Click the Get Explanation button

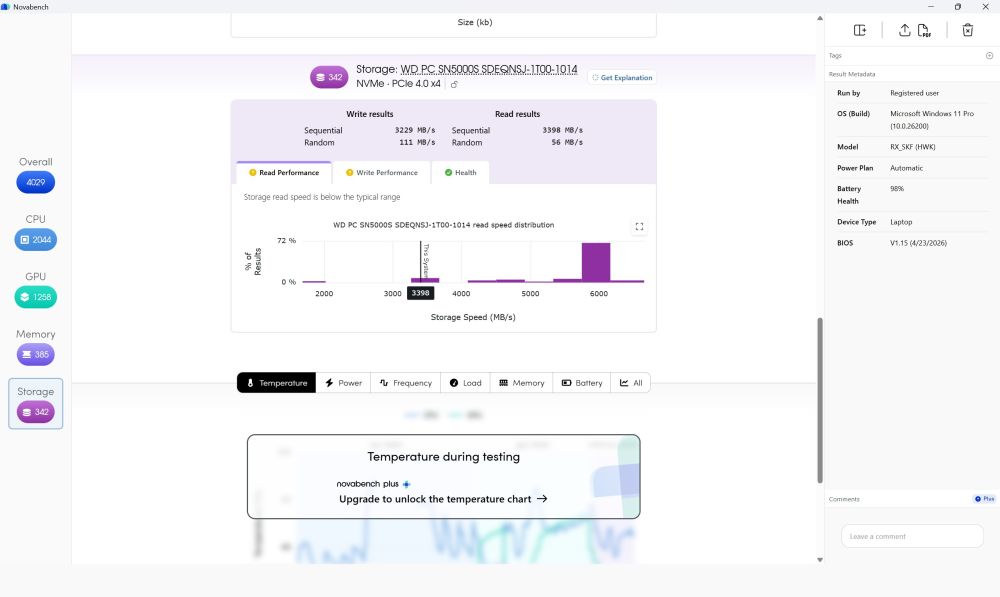point(622,78)
